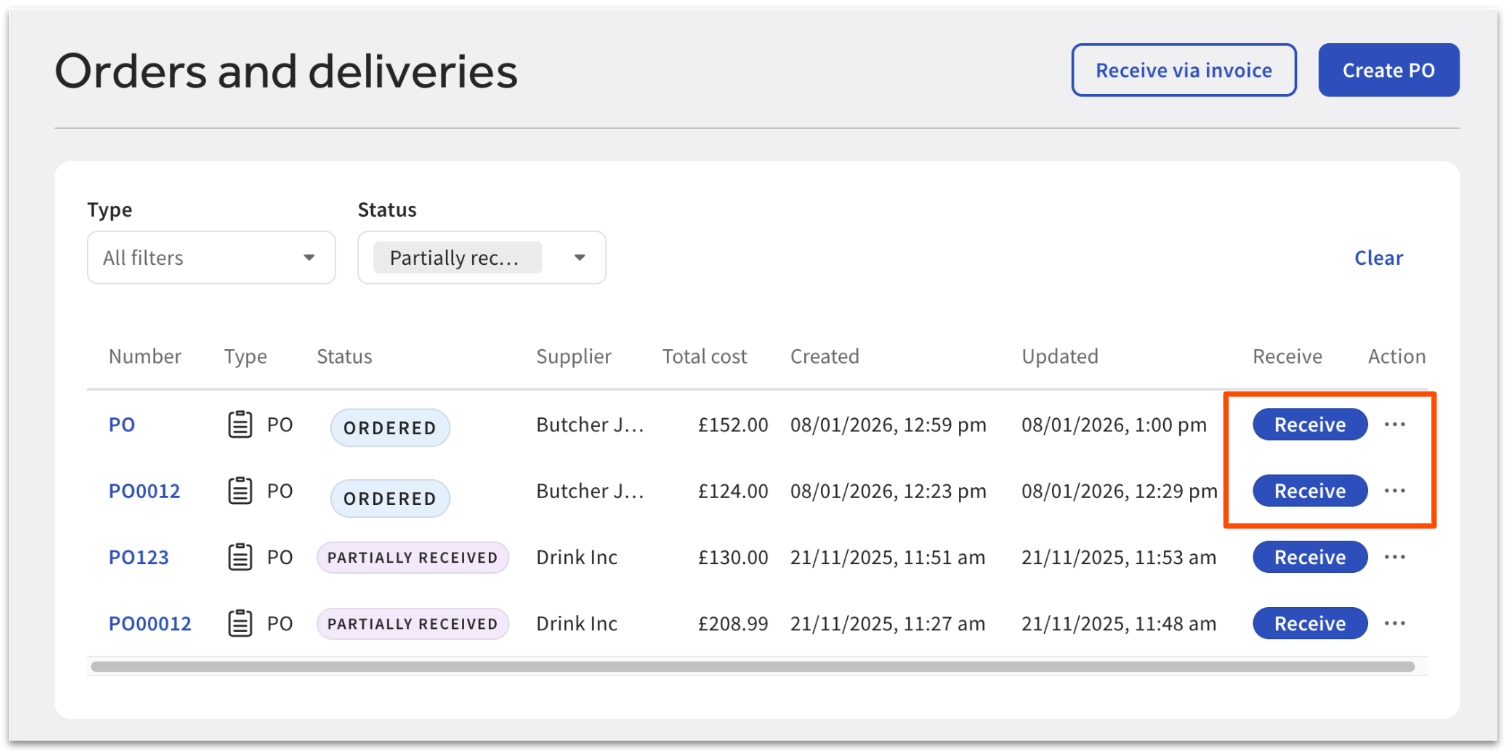Viewport: 1506px width, 752px height.
Task: Open more actions menu for PO00012 row
Action: point(1394,624)
